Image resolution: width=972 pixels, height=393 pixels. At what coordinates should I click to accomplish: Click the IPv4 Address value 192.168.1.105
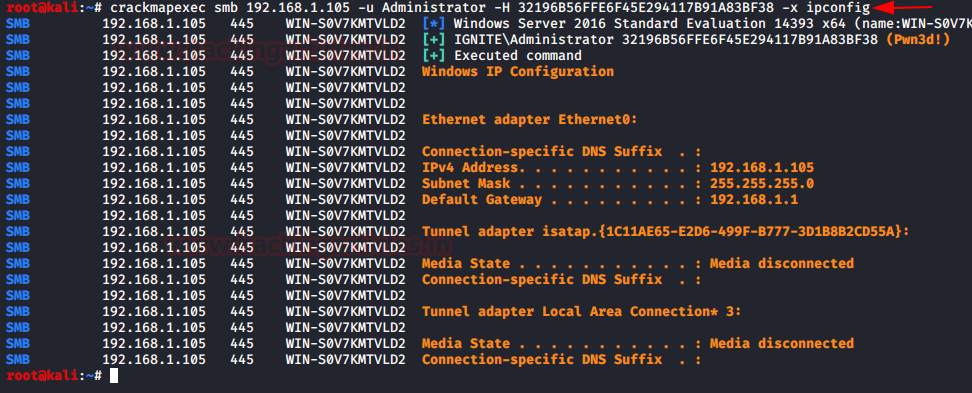point(762,167)
